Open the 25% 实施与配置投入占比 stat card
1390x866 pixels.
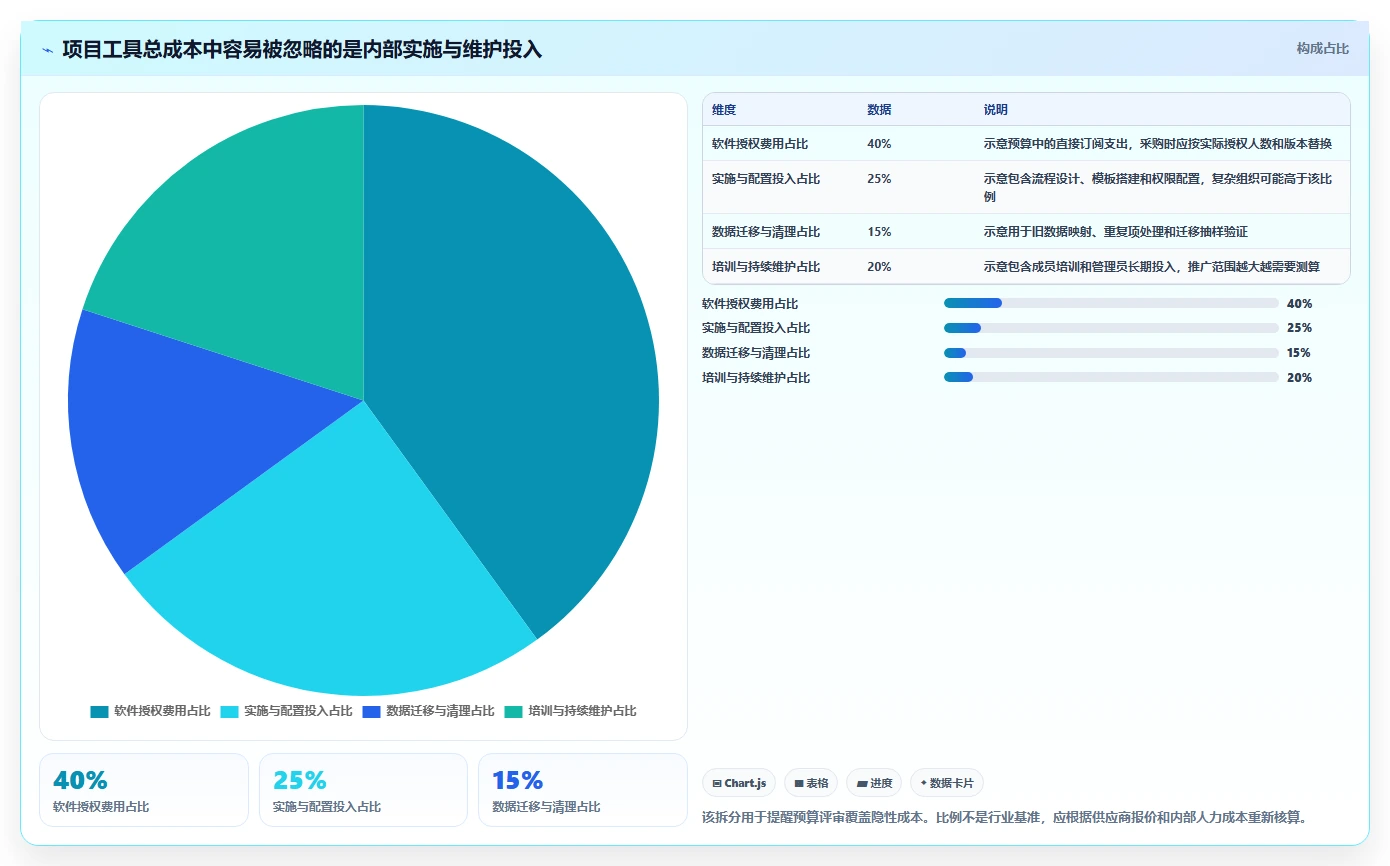point(363,790)
